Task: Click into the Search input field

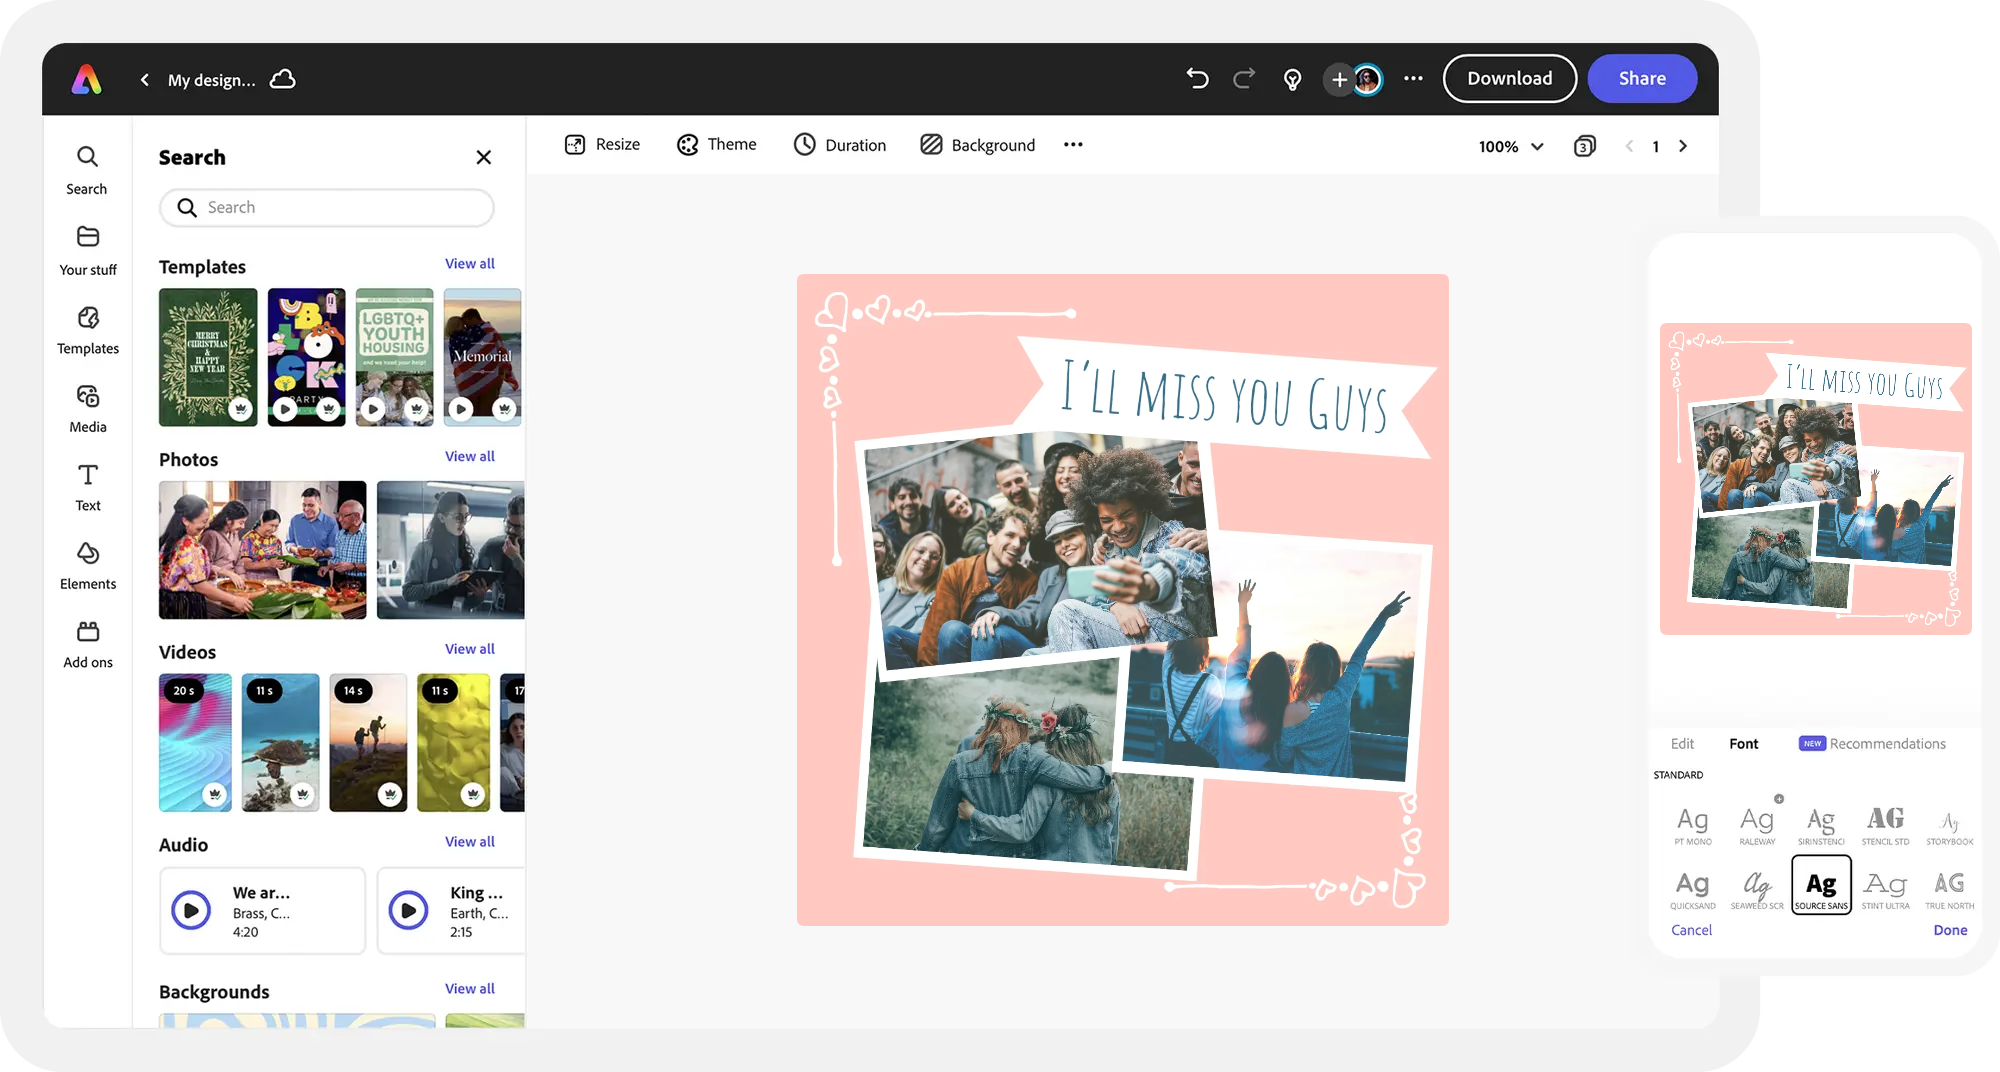Action: click(327, 207)
